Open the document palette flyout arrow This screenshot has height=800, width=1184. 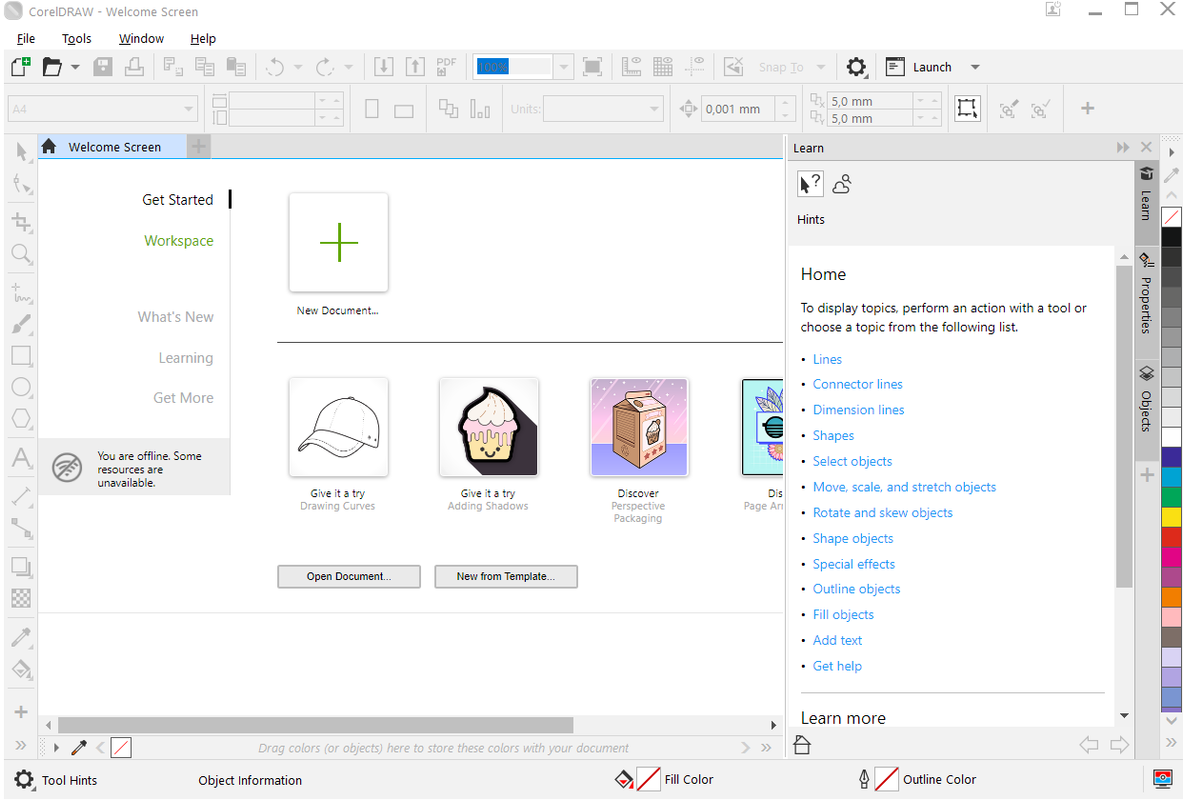pyautogui.click(x=56, y=748)
